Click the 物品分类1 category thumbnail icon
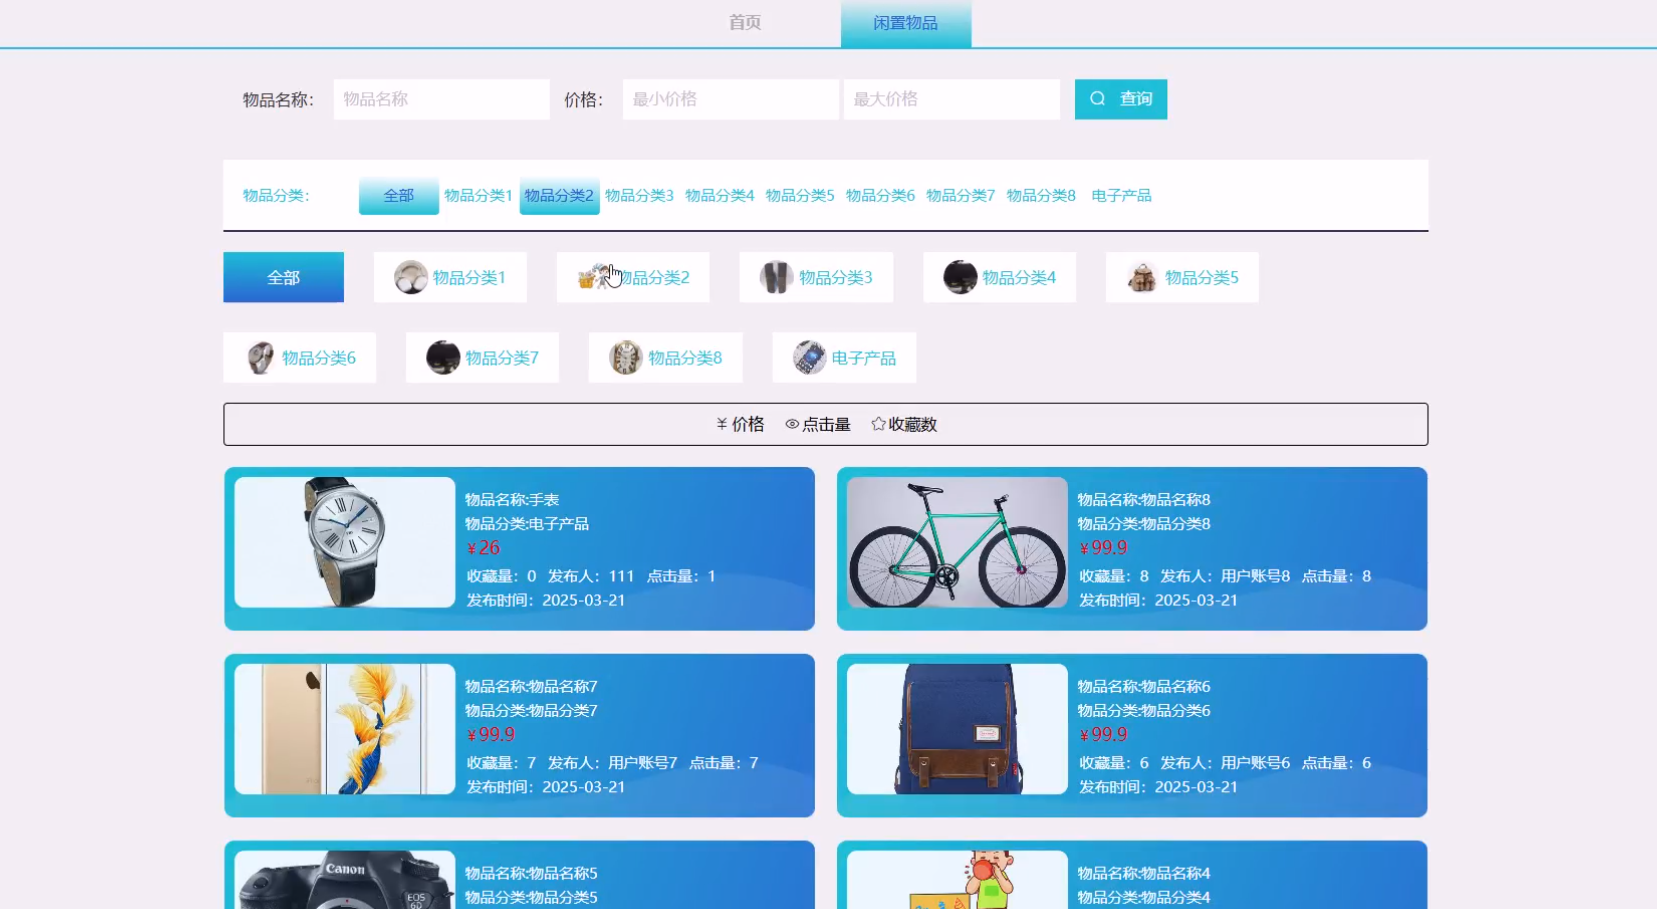Screen dimensions: 1657x909 (410, 277)
